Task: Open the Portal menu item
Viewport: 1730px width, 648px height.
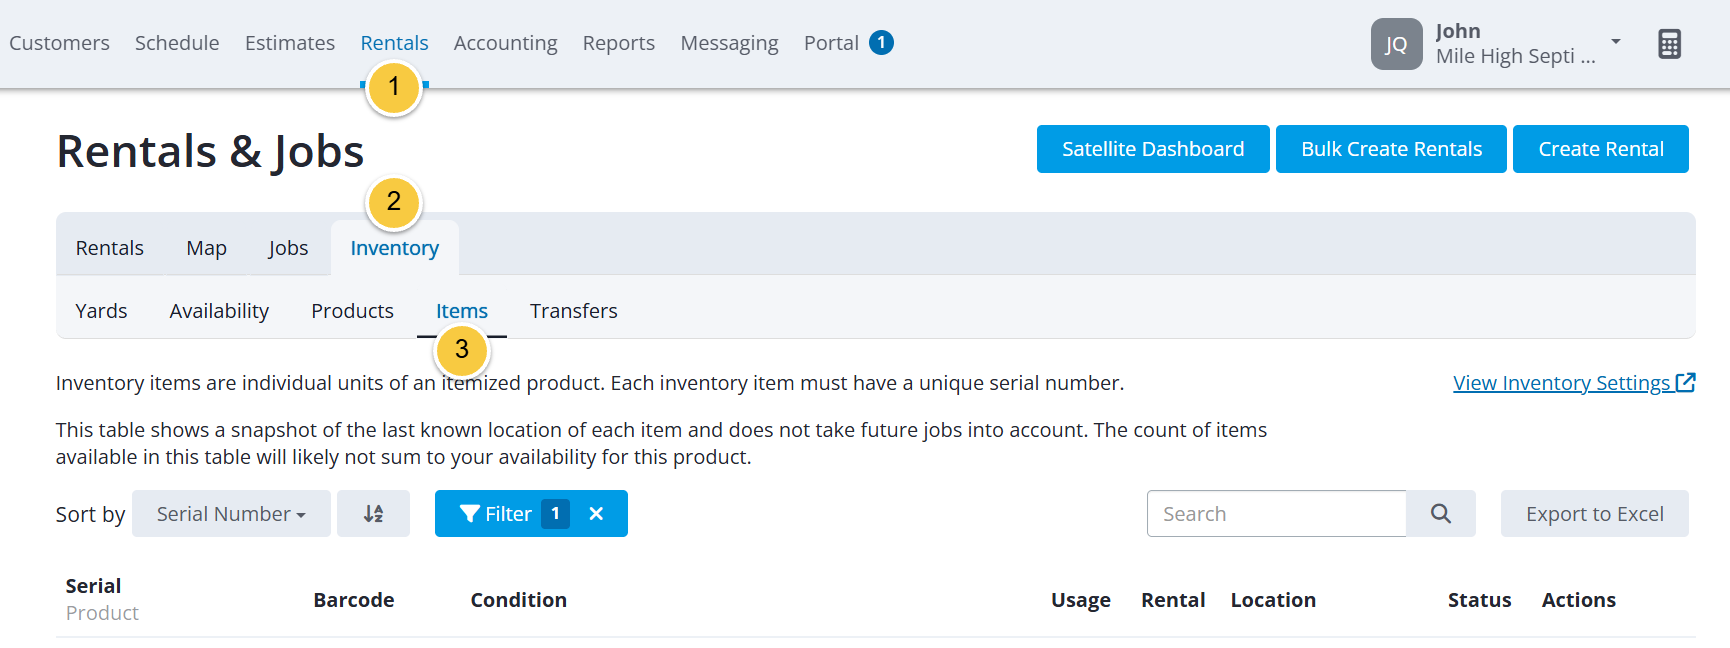Action: [831, 43]
